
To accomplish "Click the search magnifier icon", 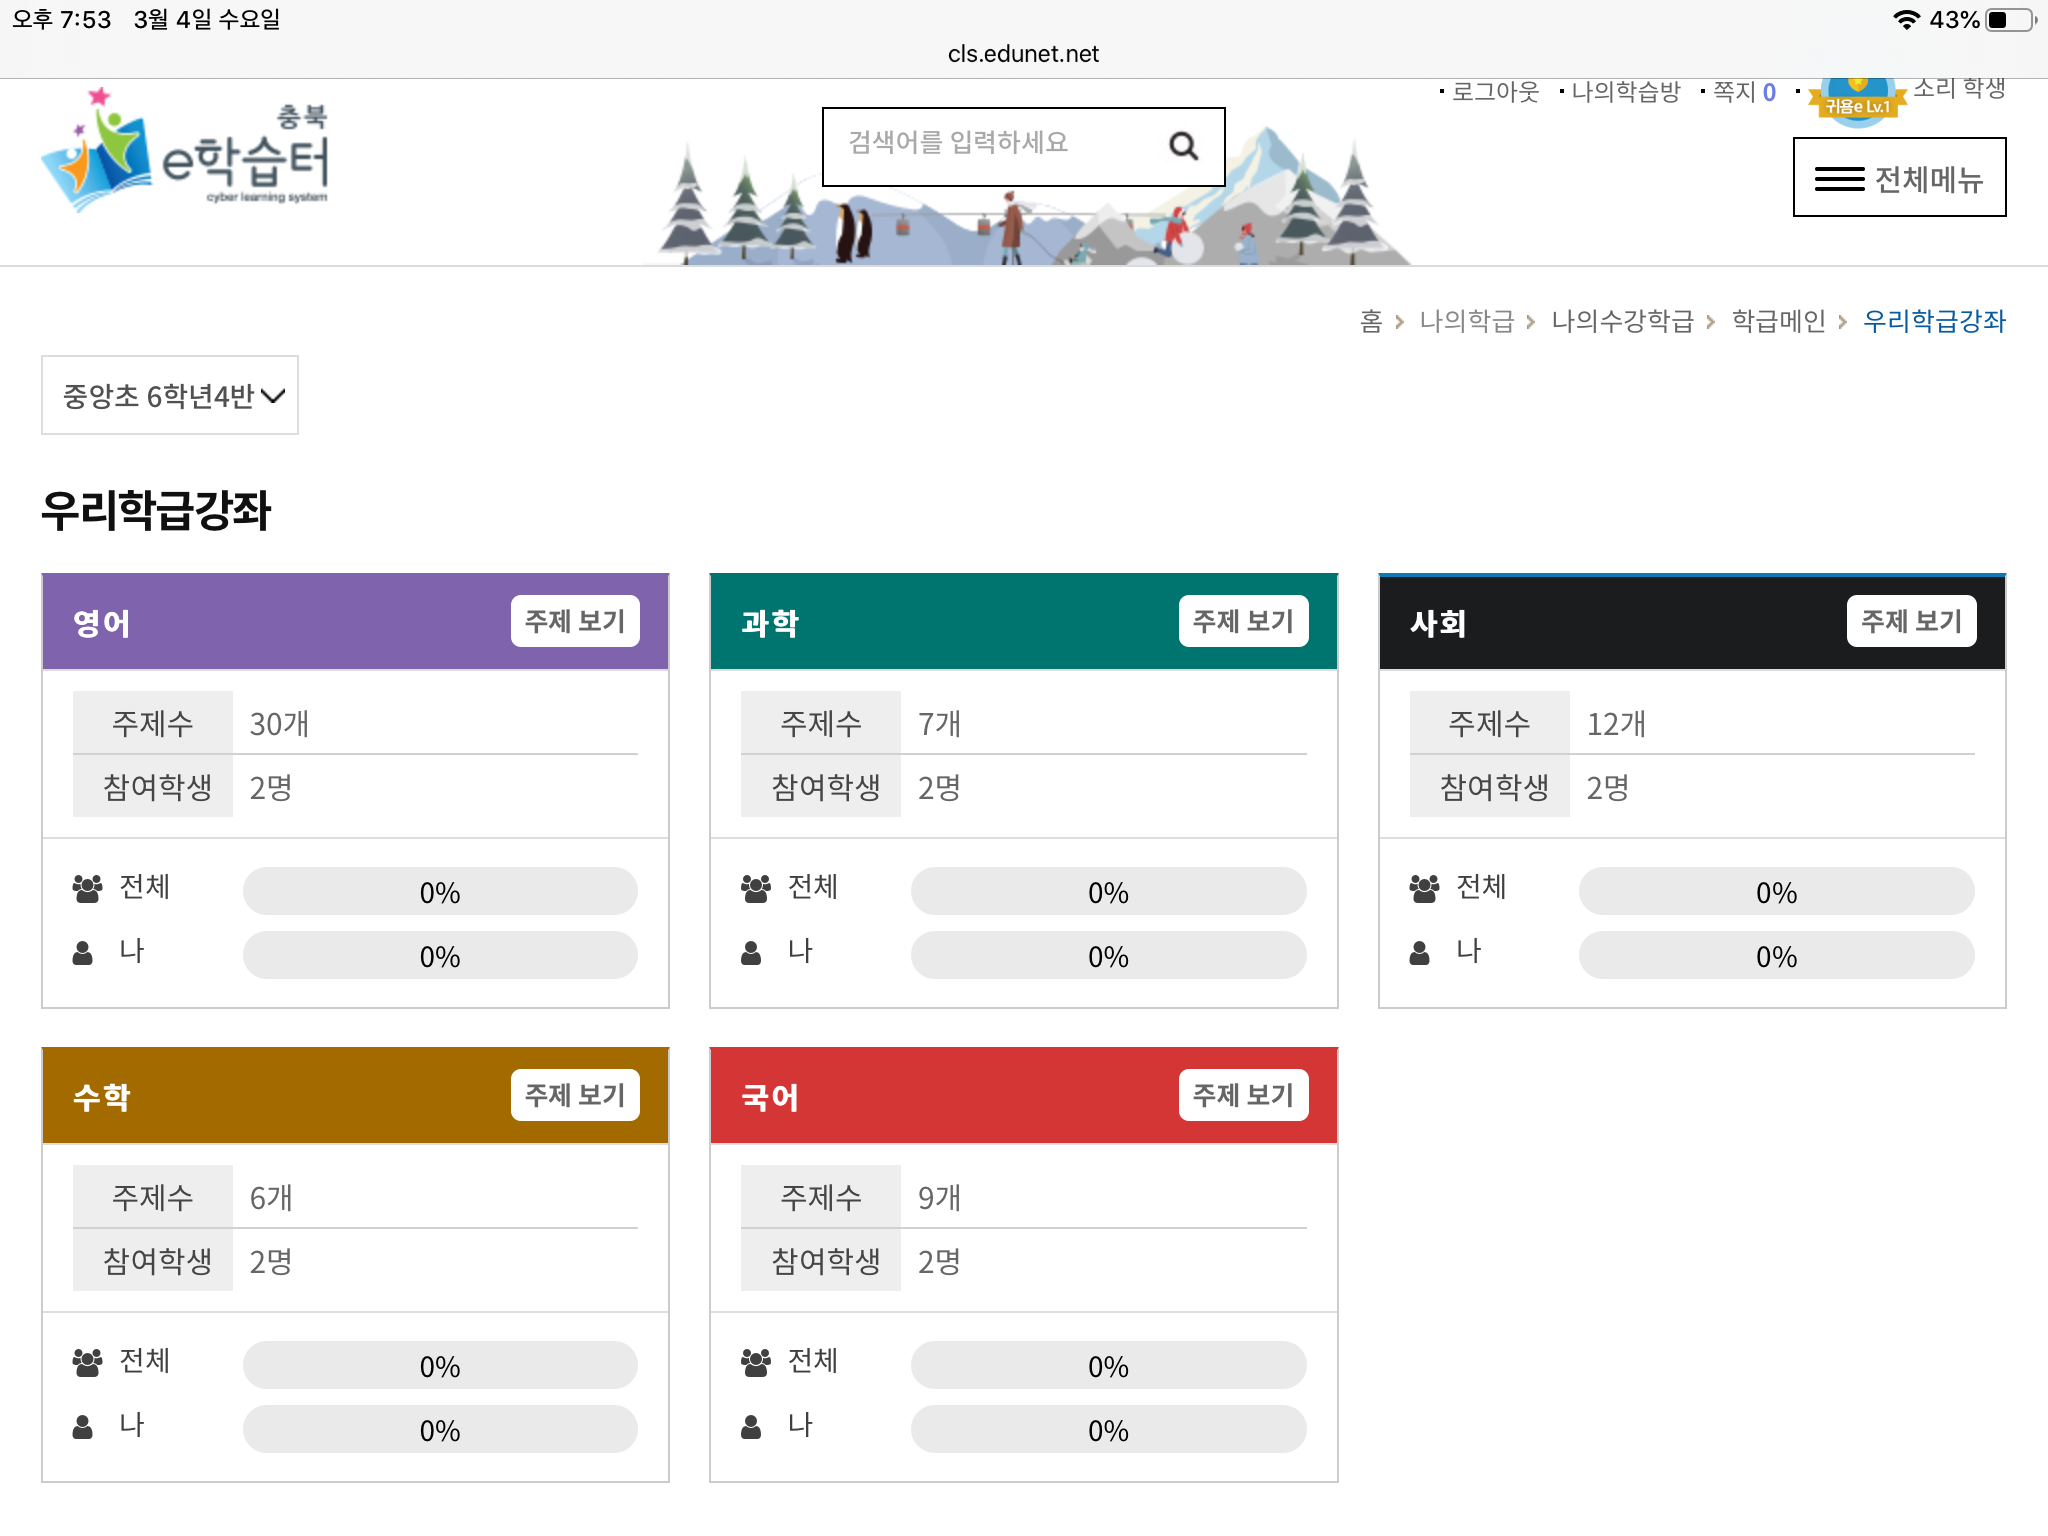I will [1183, 146].
